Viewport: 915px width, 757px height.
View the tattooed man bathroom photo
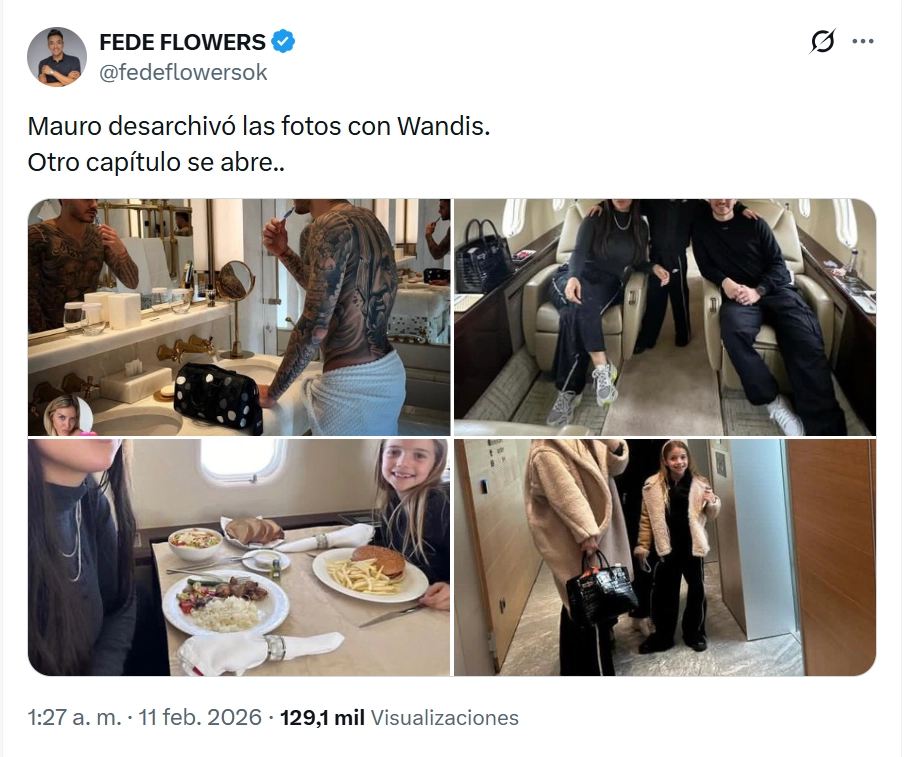239,317
